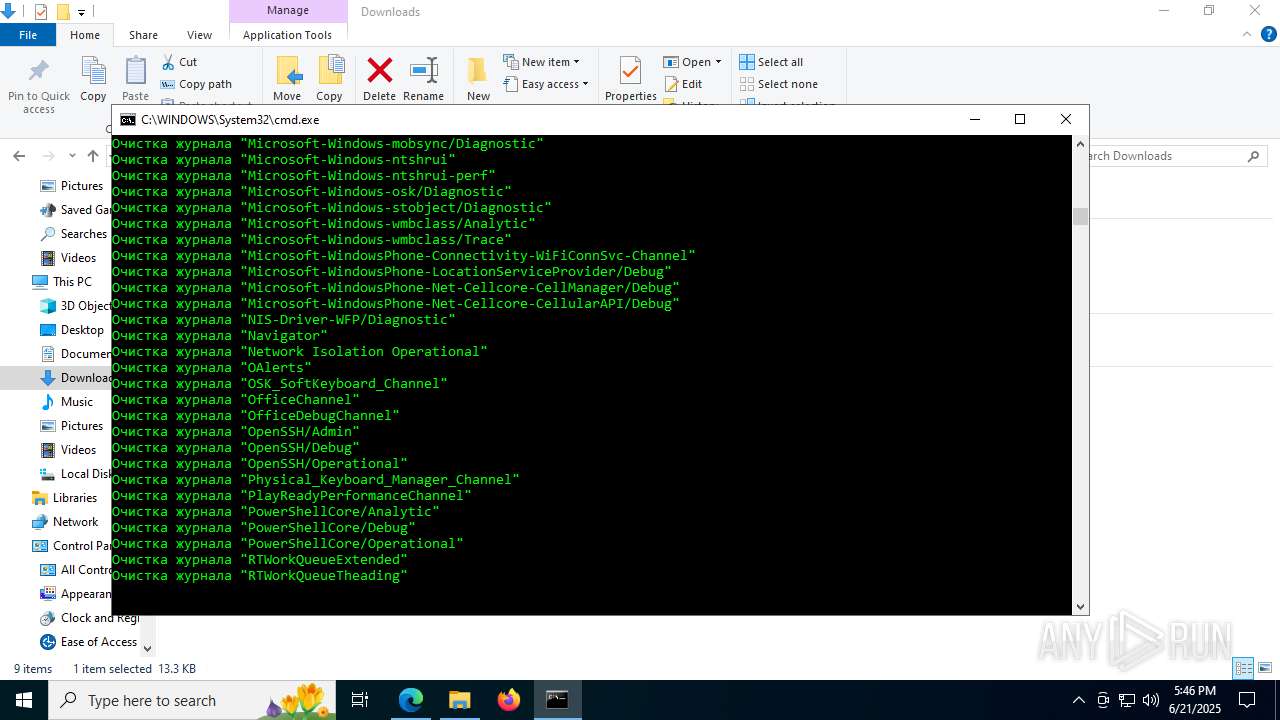Image resolution: width=1280 pixels, height=720 pixels.
Task: Open Ease of Access item
Action: click(x=99, y=642)
